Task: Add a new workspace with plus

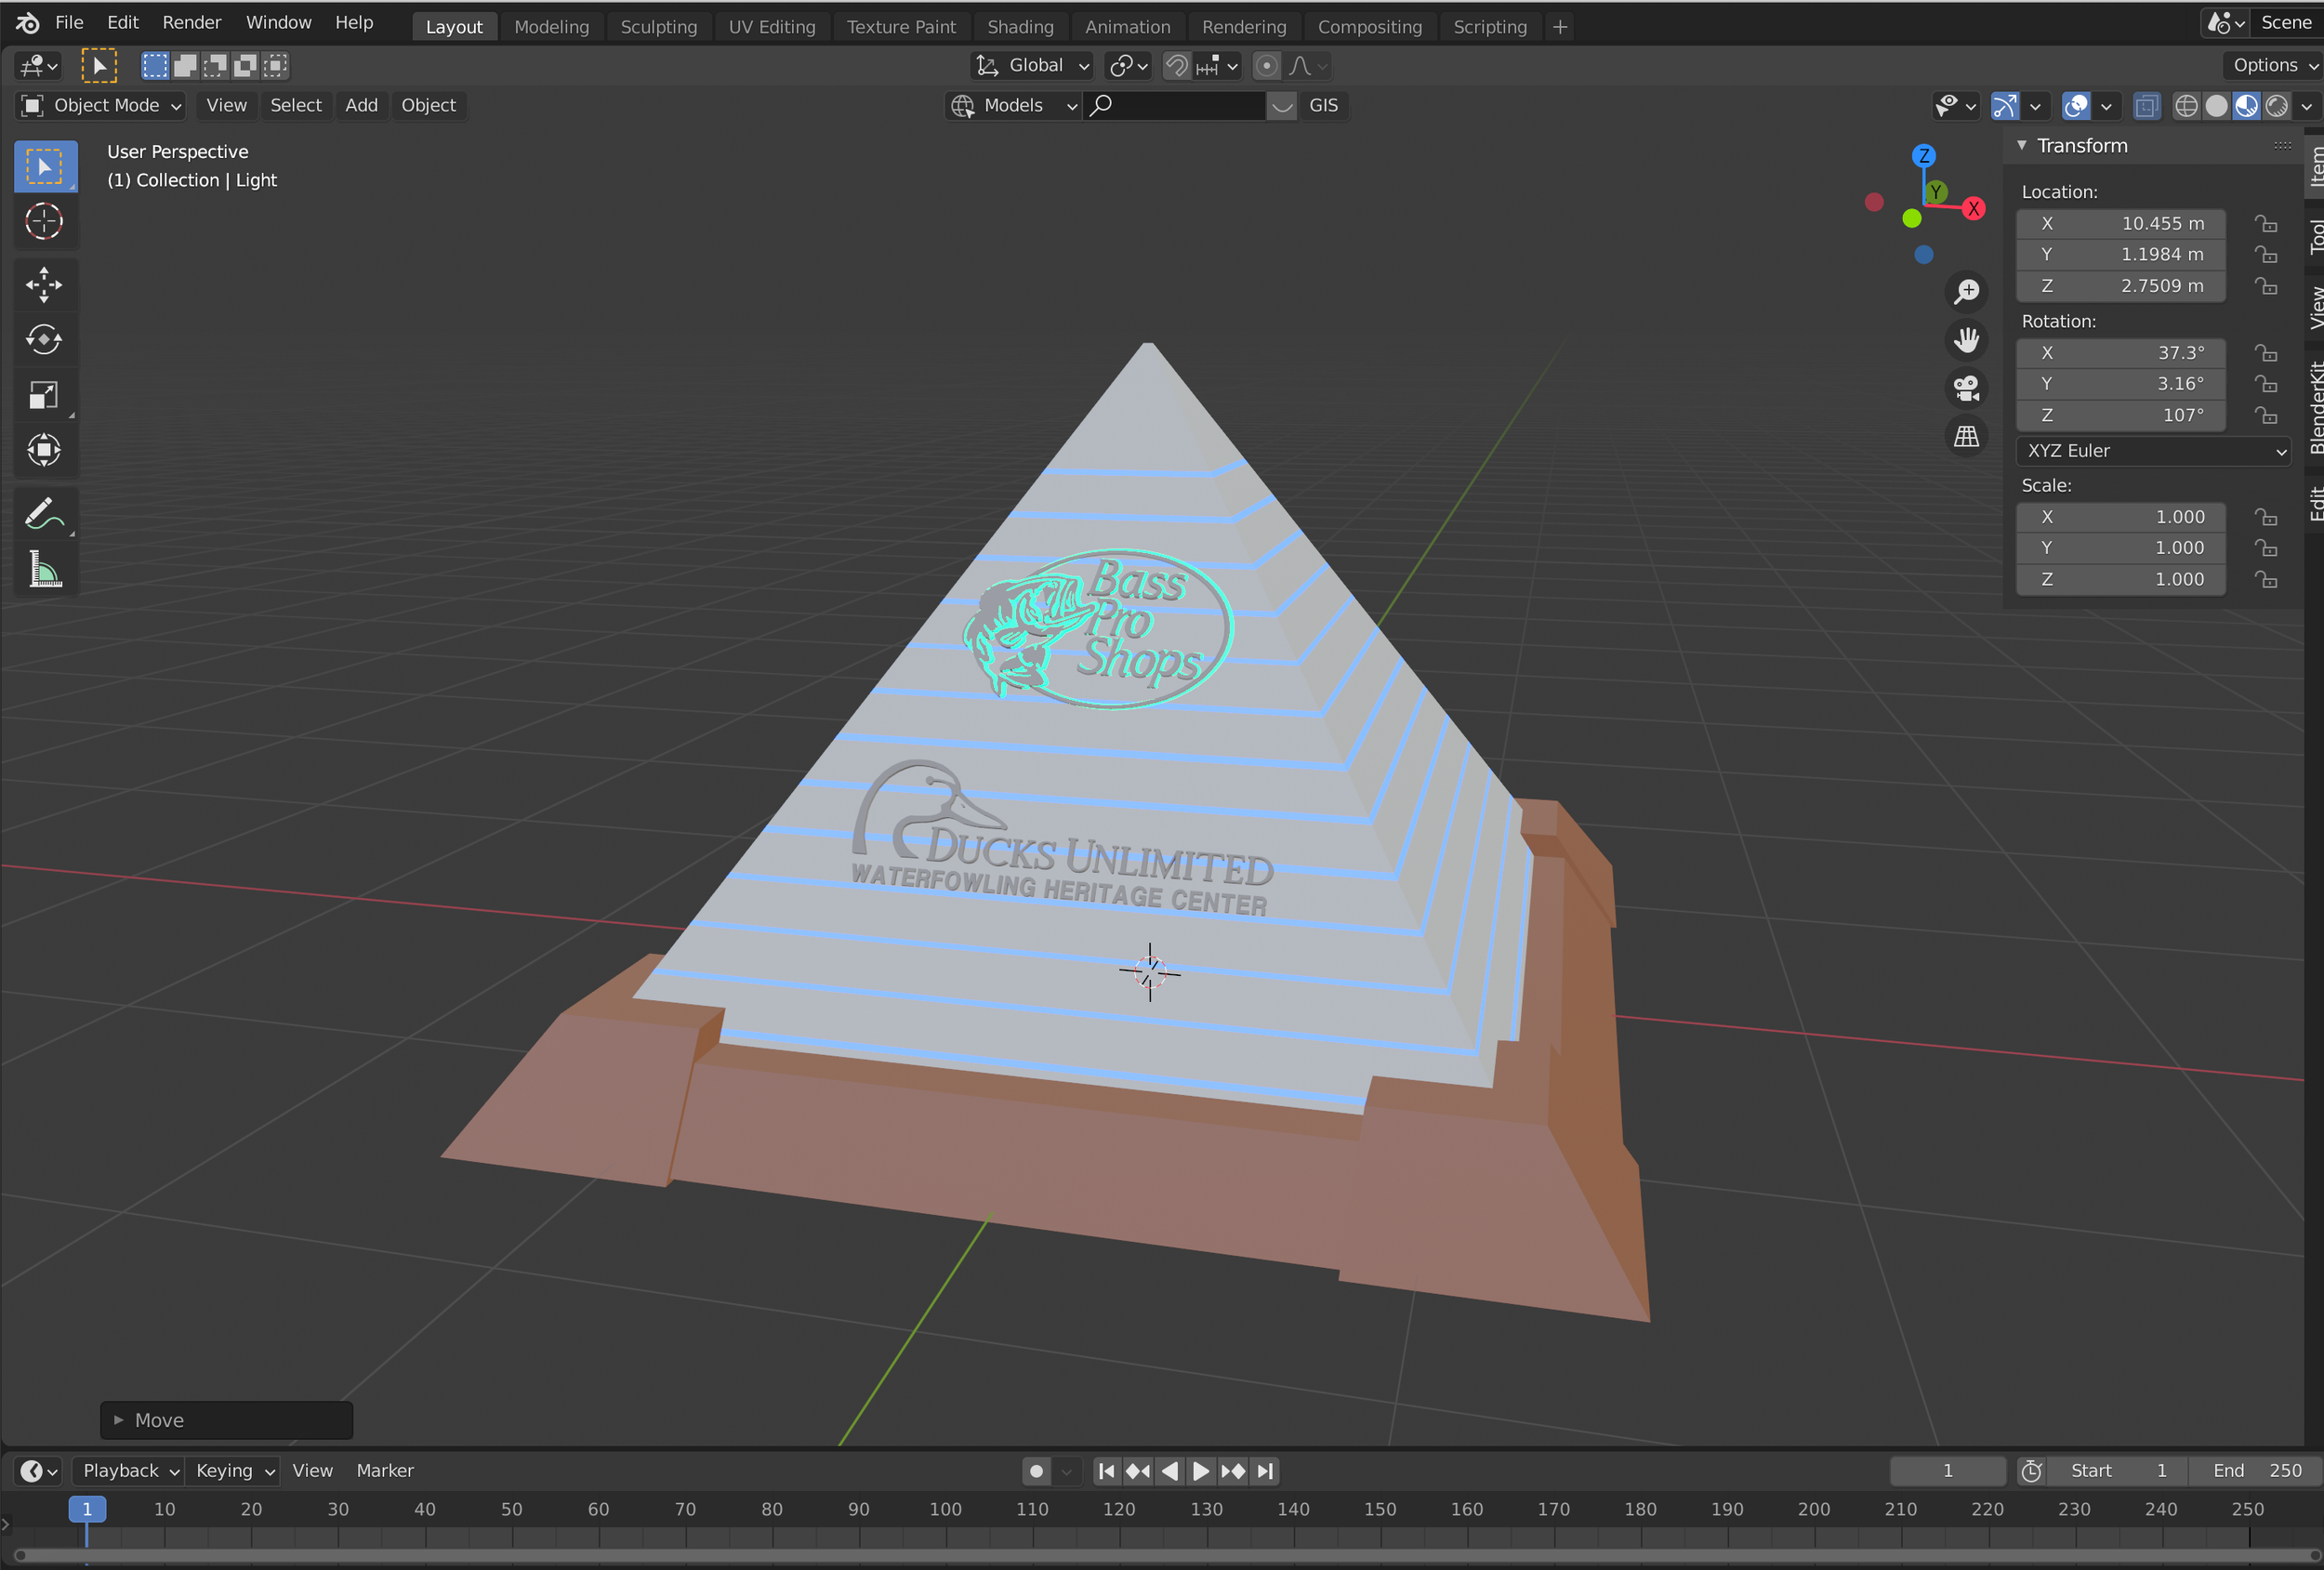Action: click(1560, 27)
